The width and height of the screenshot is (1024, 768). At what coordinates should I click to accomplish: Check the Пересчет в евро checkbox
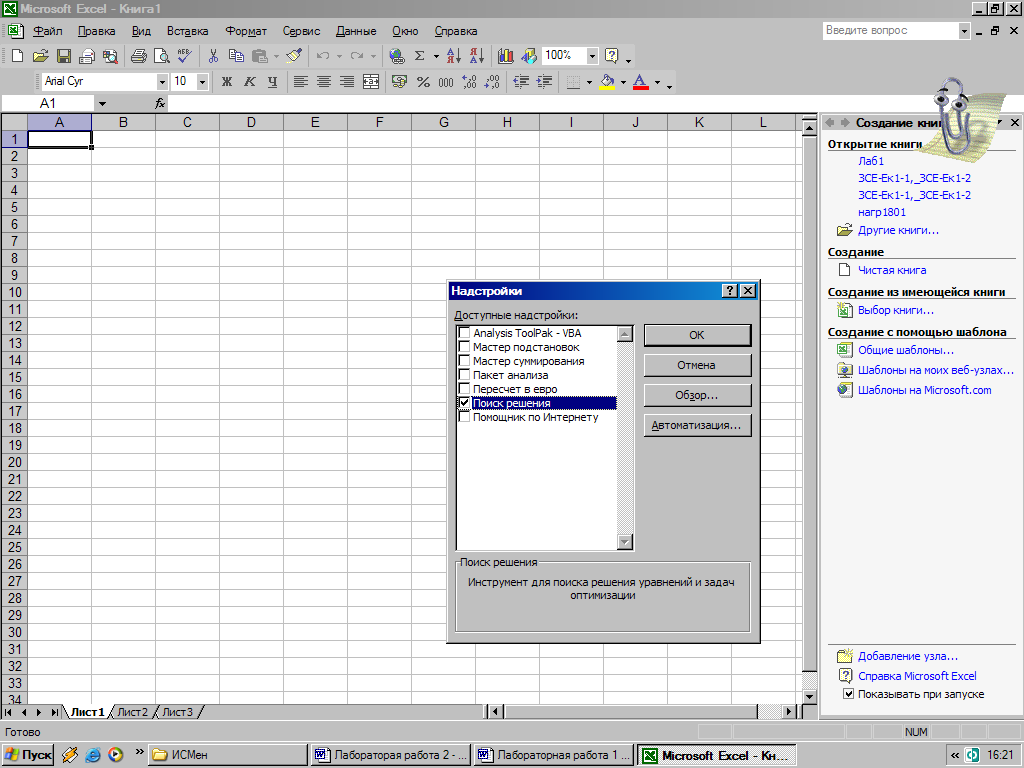pos(464,389)
